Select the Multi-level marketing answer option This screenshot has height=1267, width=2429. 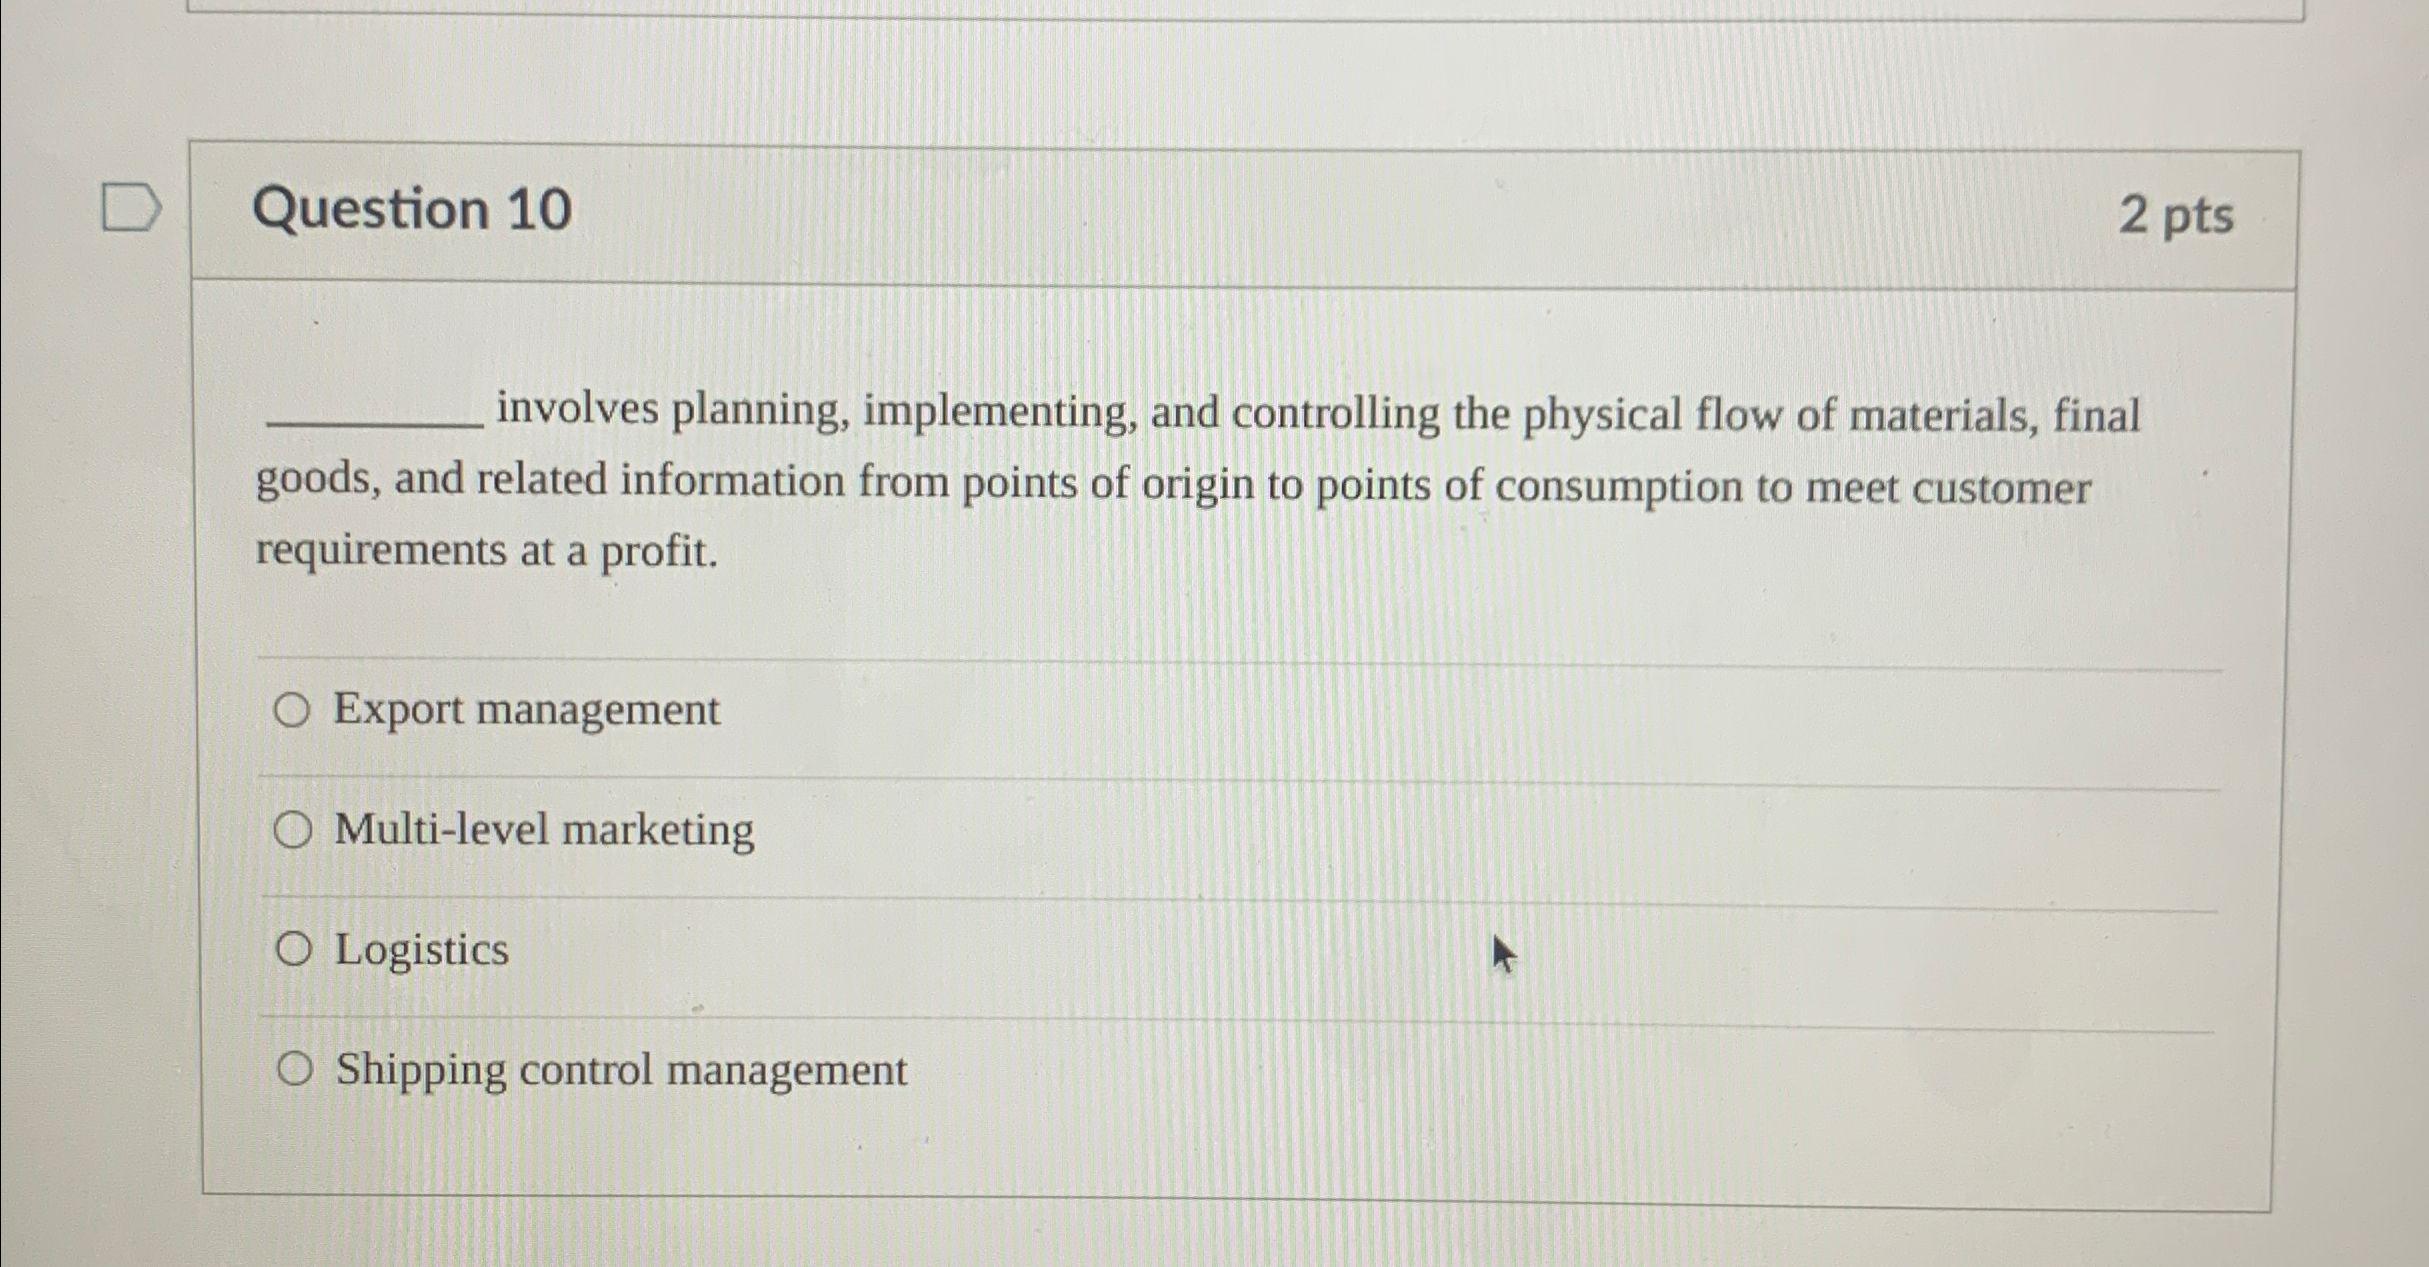click(293, 829)
